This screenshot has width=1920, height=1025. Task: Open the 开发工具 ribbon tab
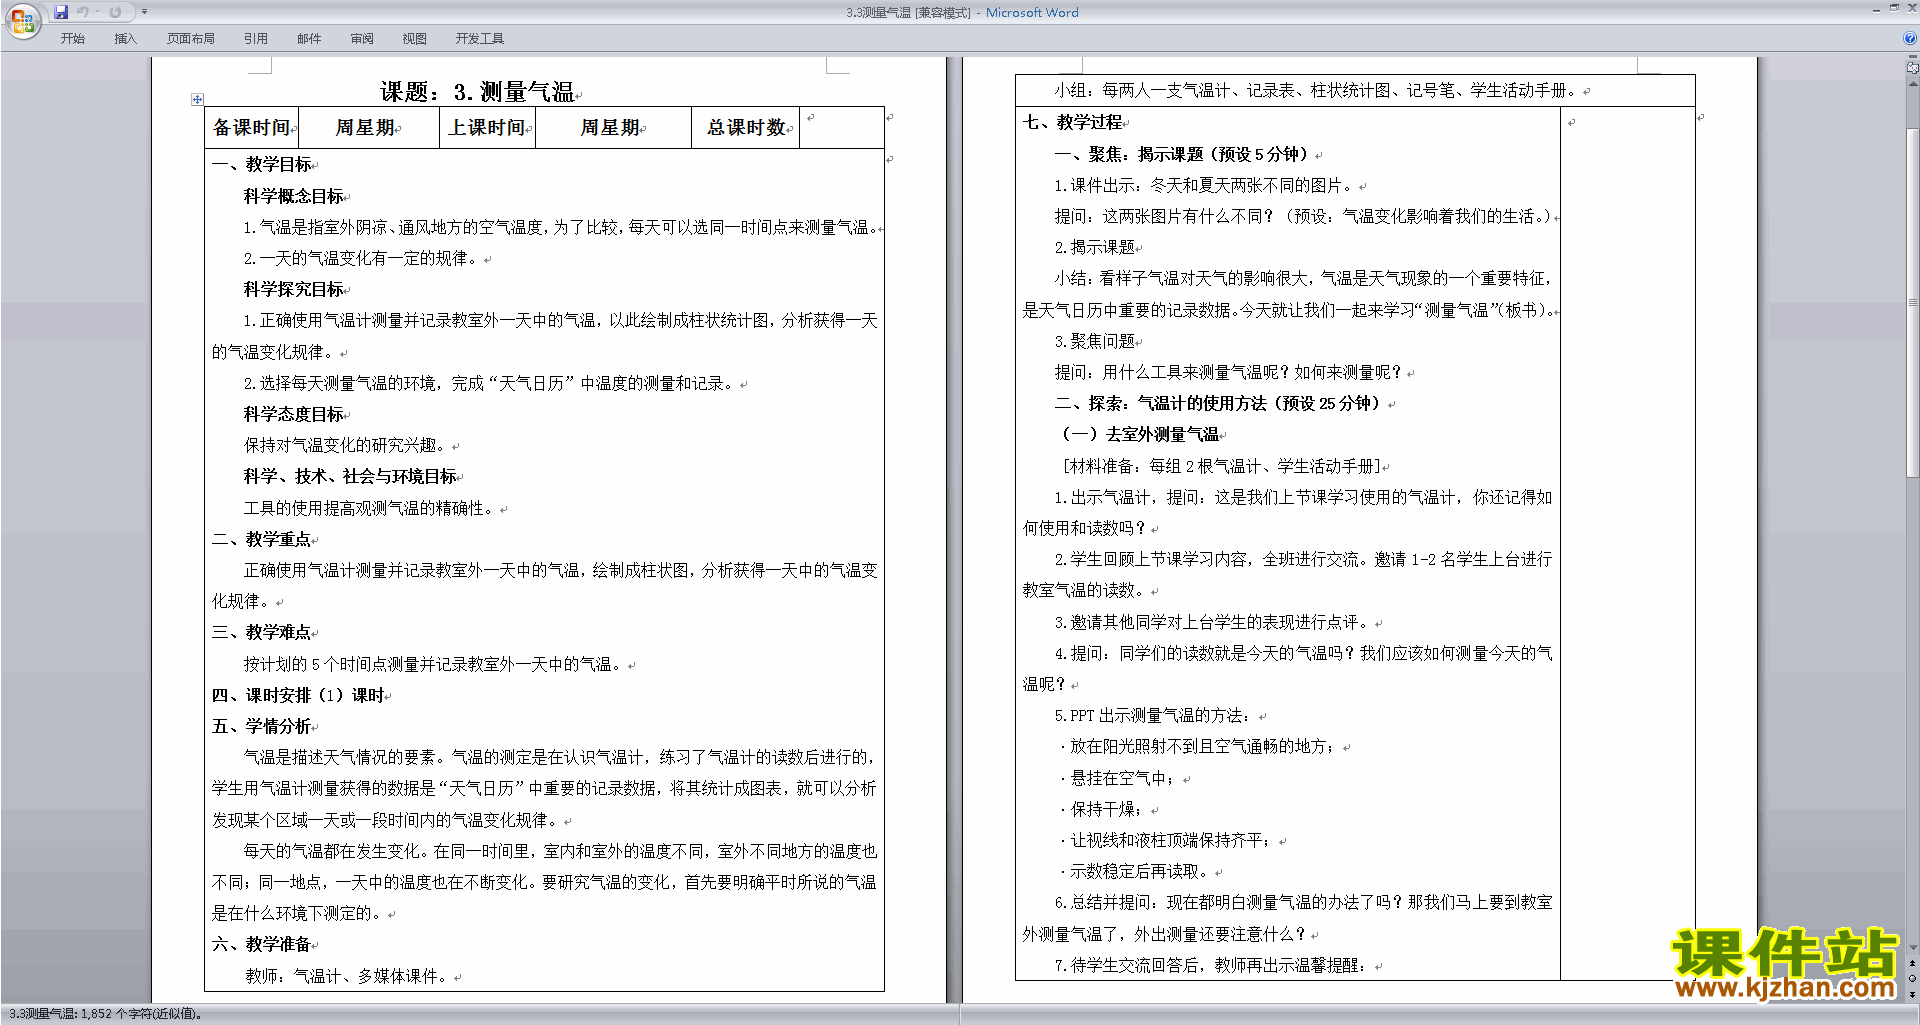(x=480, y=39)
